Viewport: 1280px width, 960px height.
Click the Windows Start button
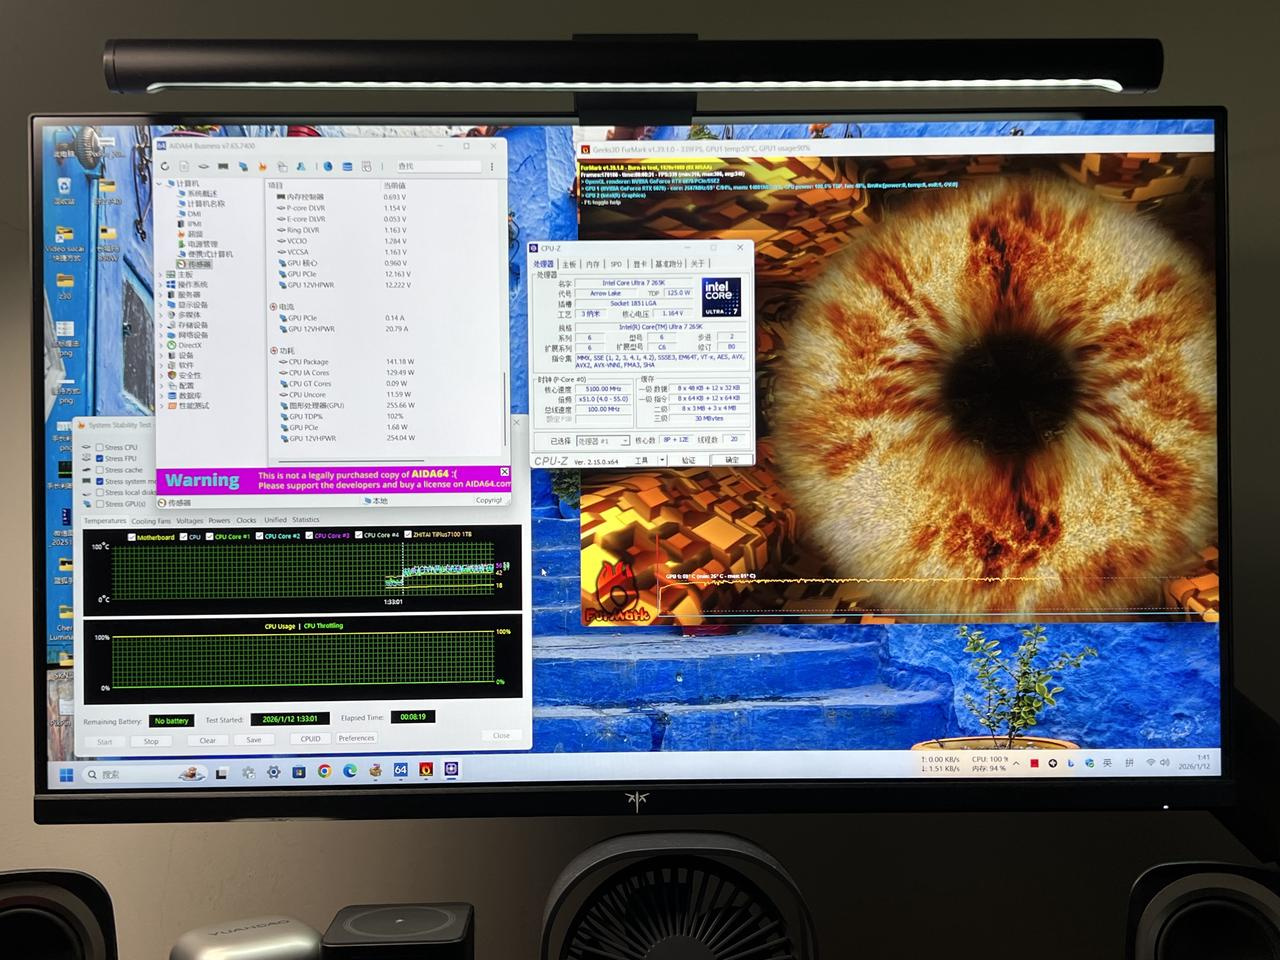click(x=66, y=775)
